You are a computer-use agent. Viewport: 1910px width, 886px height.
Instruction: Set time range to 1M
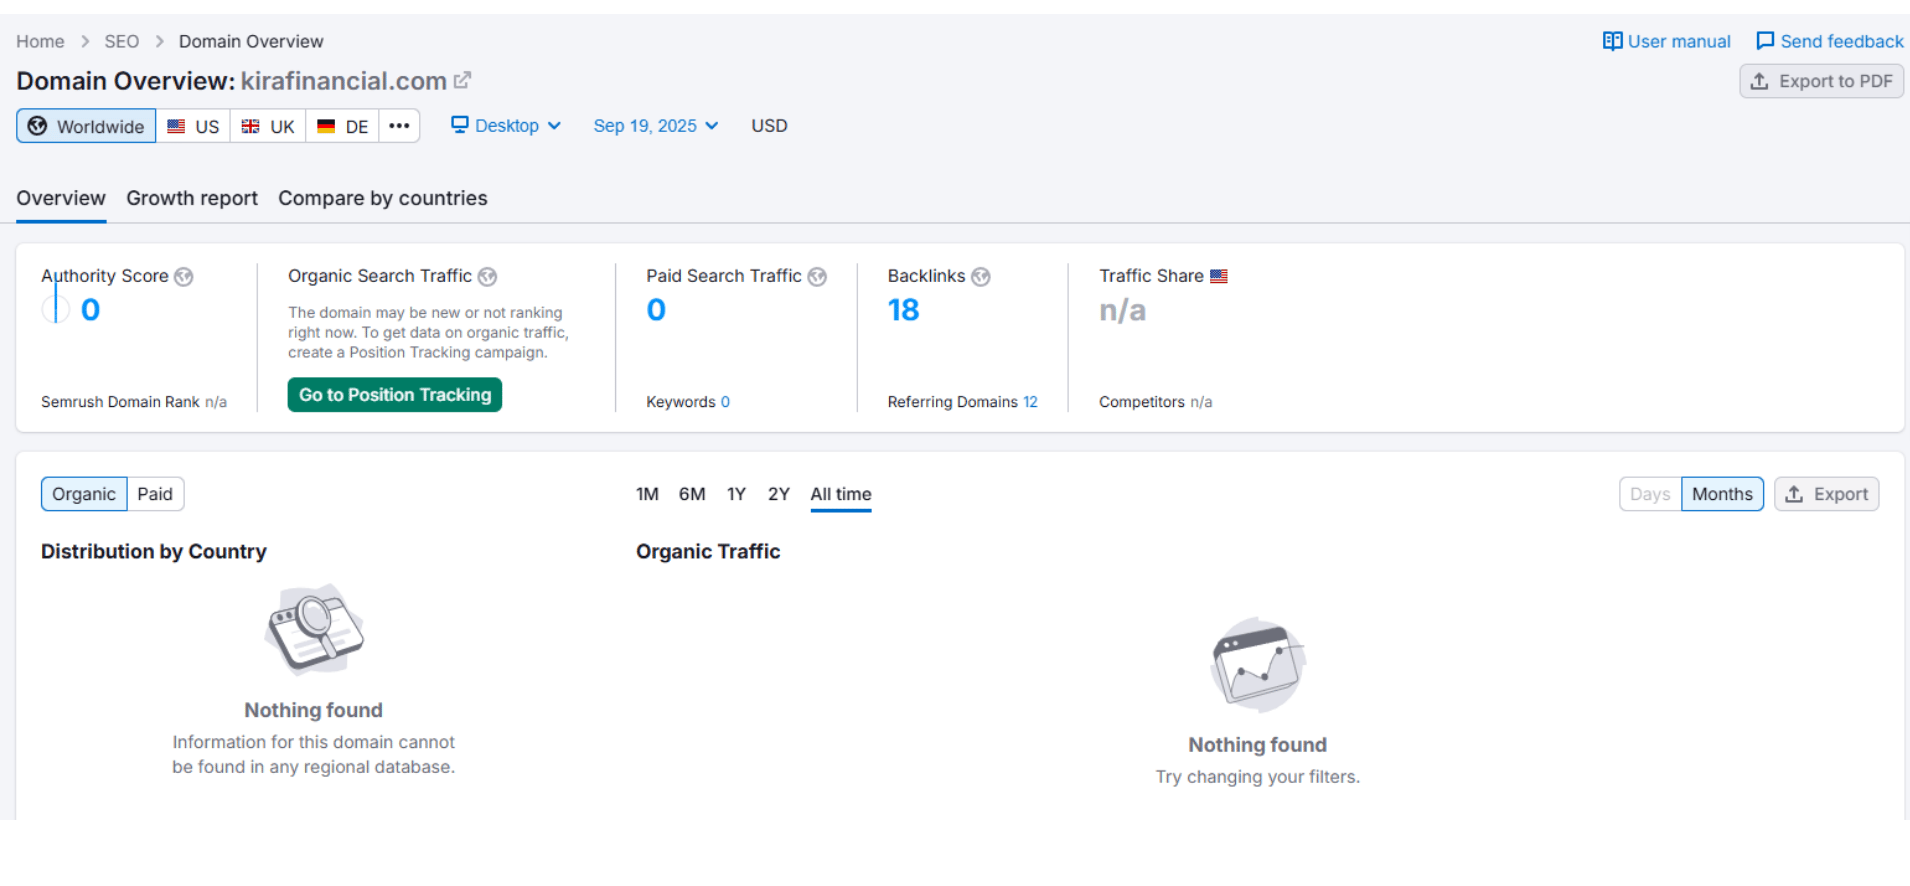coord(647,494)
